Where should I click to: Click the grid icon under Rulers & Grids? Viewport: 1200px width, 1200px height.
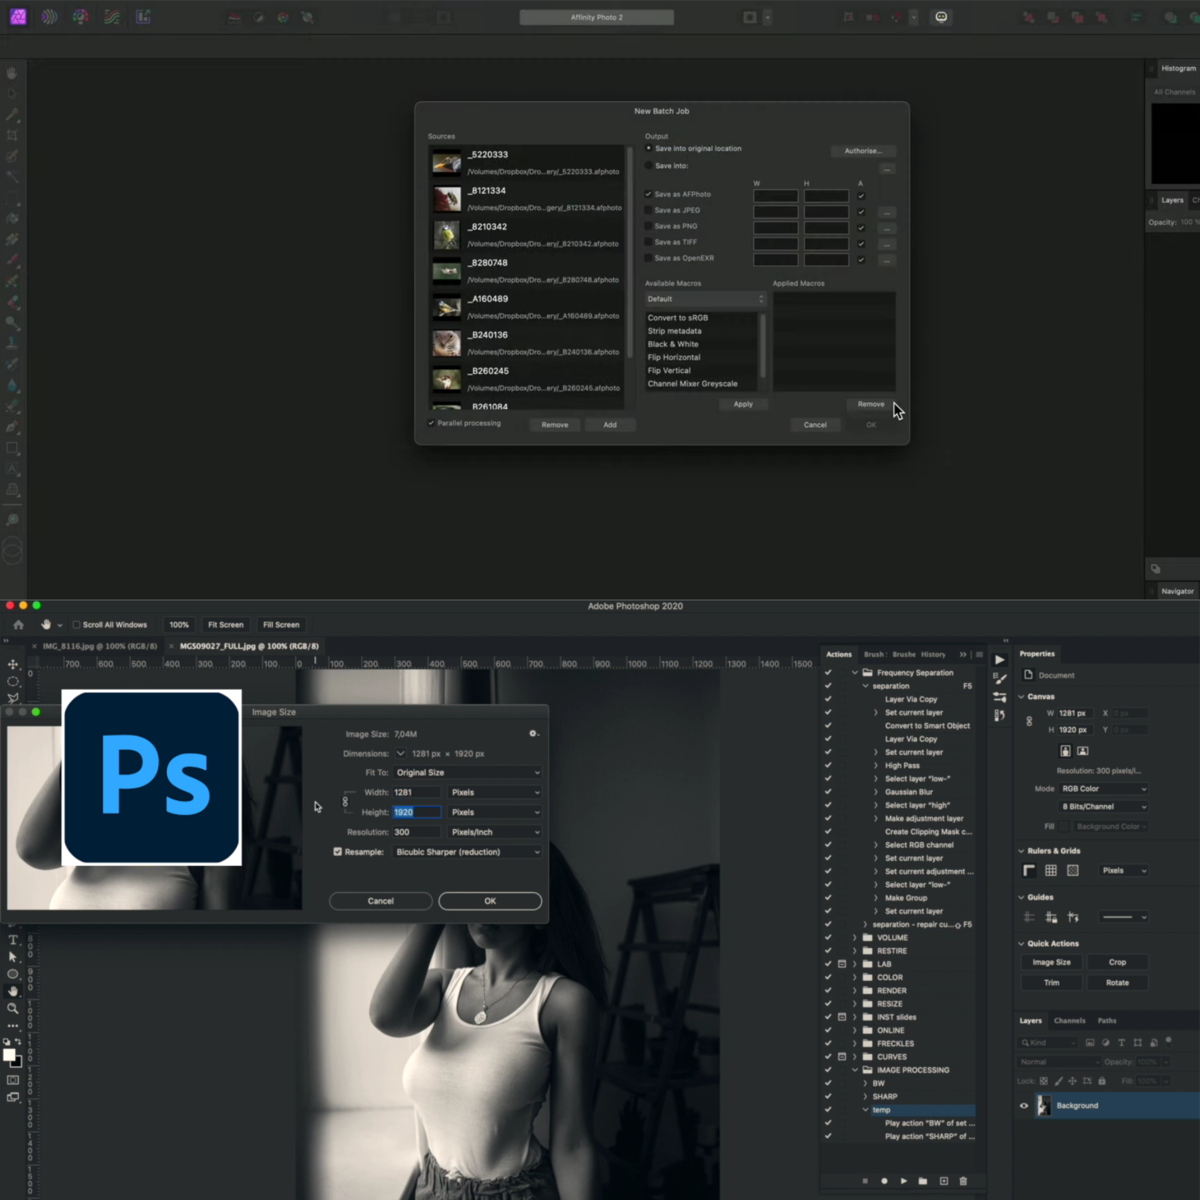[1050, 870]
